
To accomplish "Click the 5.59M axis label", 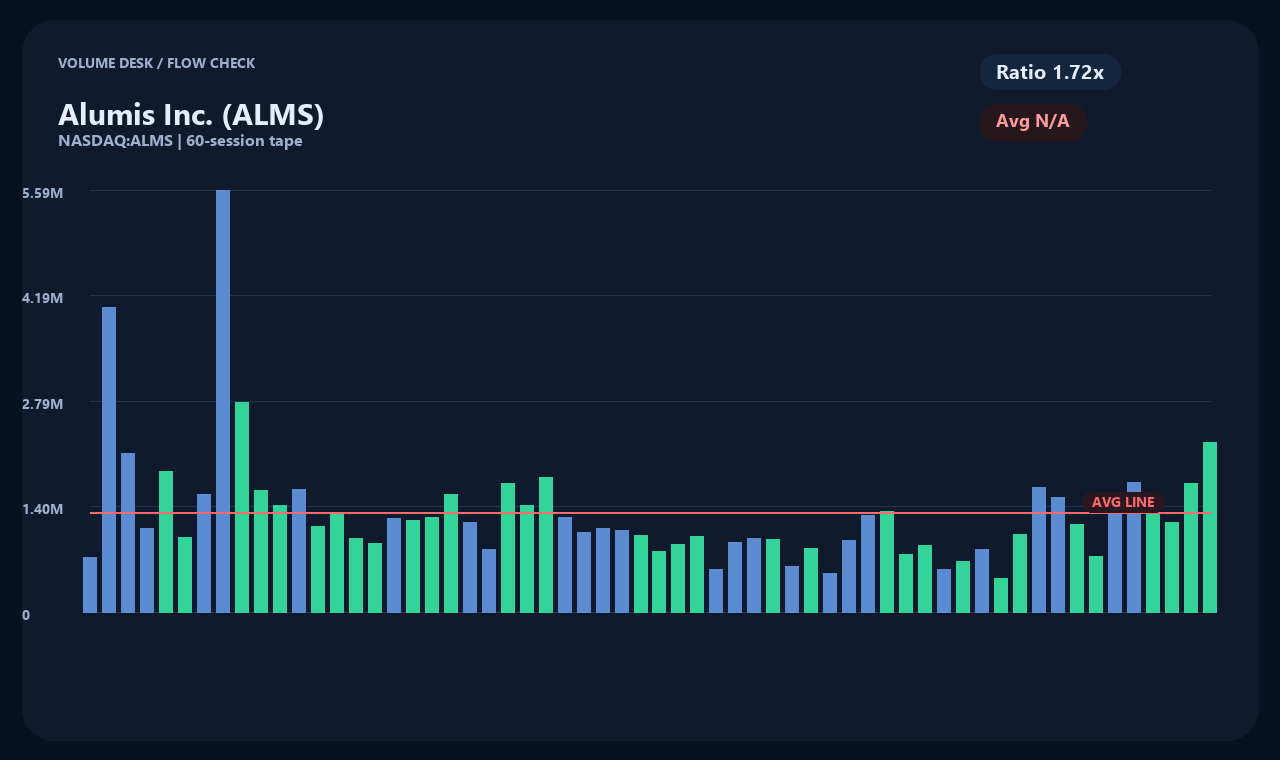I will click(42, 192).
